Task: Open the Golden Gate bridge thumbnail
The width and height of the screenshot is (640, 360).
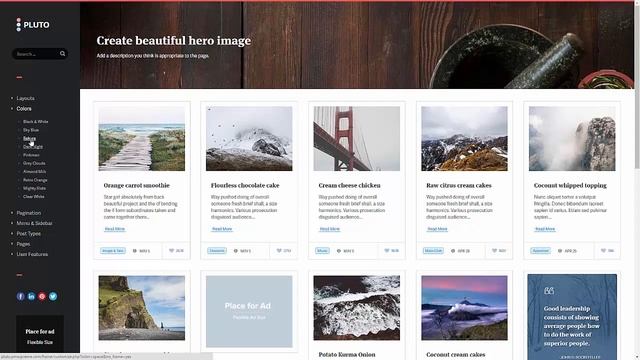Action: [x=357, y=139]
